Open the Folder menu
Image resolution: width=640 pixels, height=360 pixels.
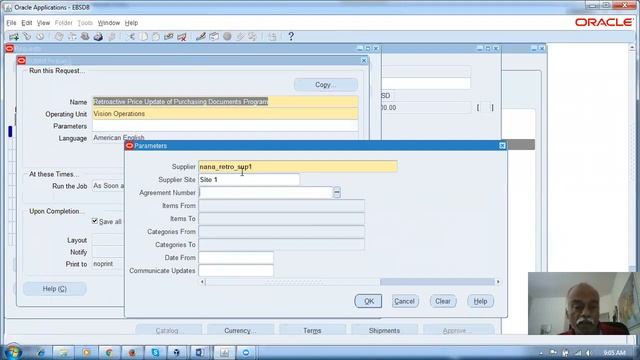pos(63,23)
